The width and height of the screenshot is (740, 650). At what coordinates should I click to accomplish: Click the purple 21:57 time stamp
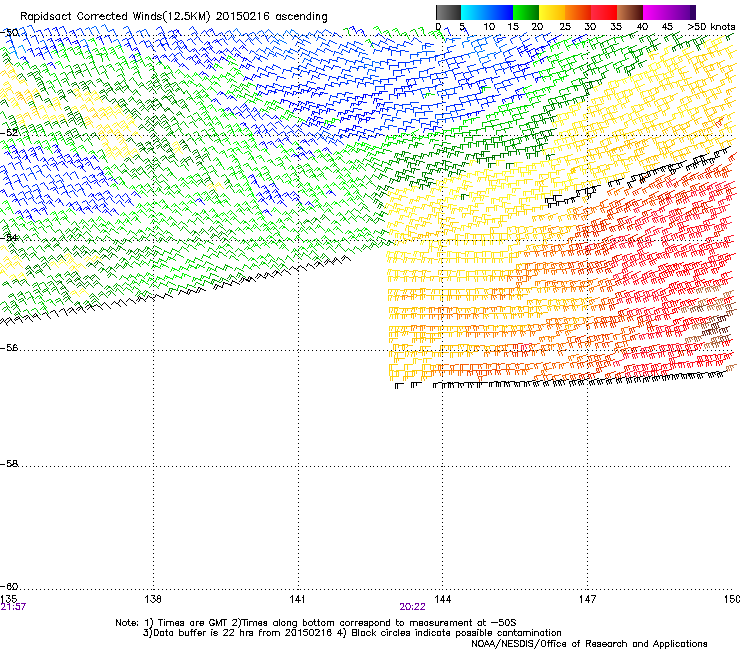13,607
